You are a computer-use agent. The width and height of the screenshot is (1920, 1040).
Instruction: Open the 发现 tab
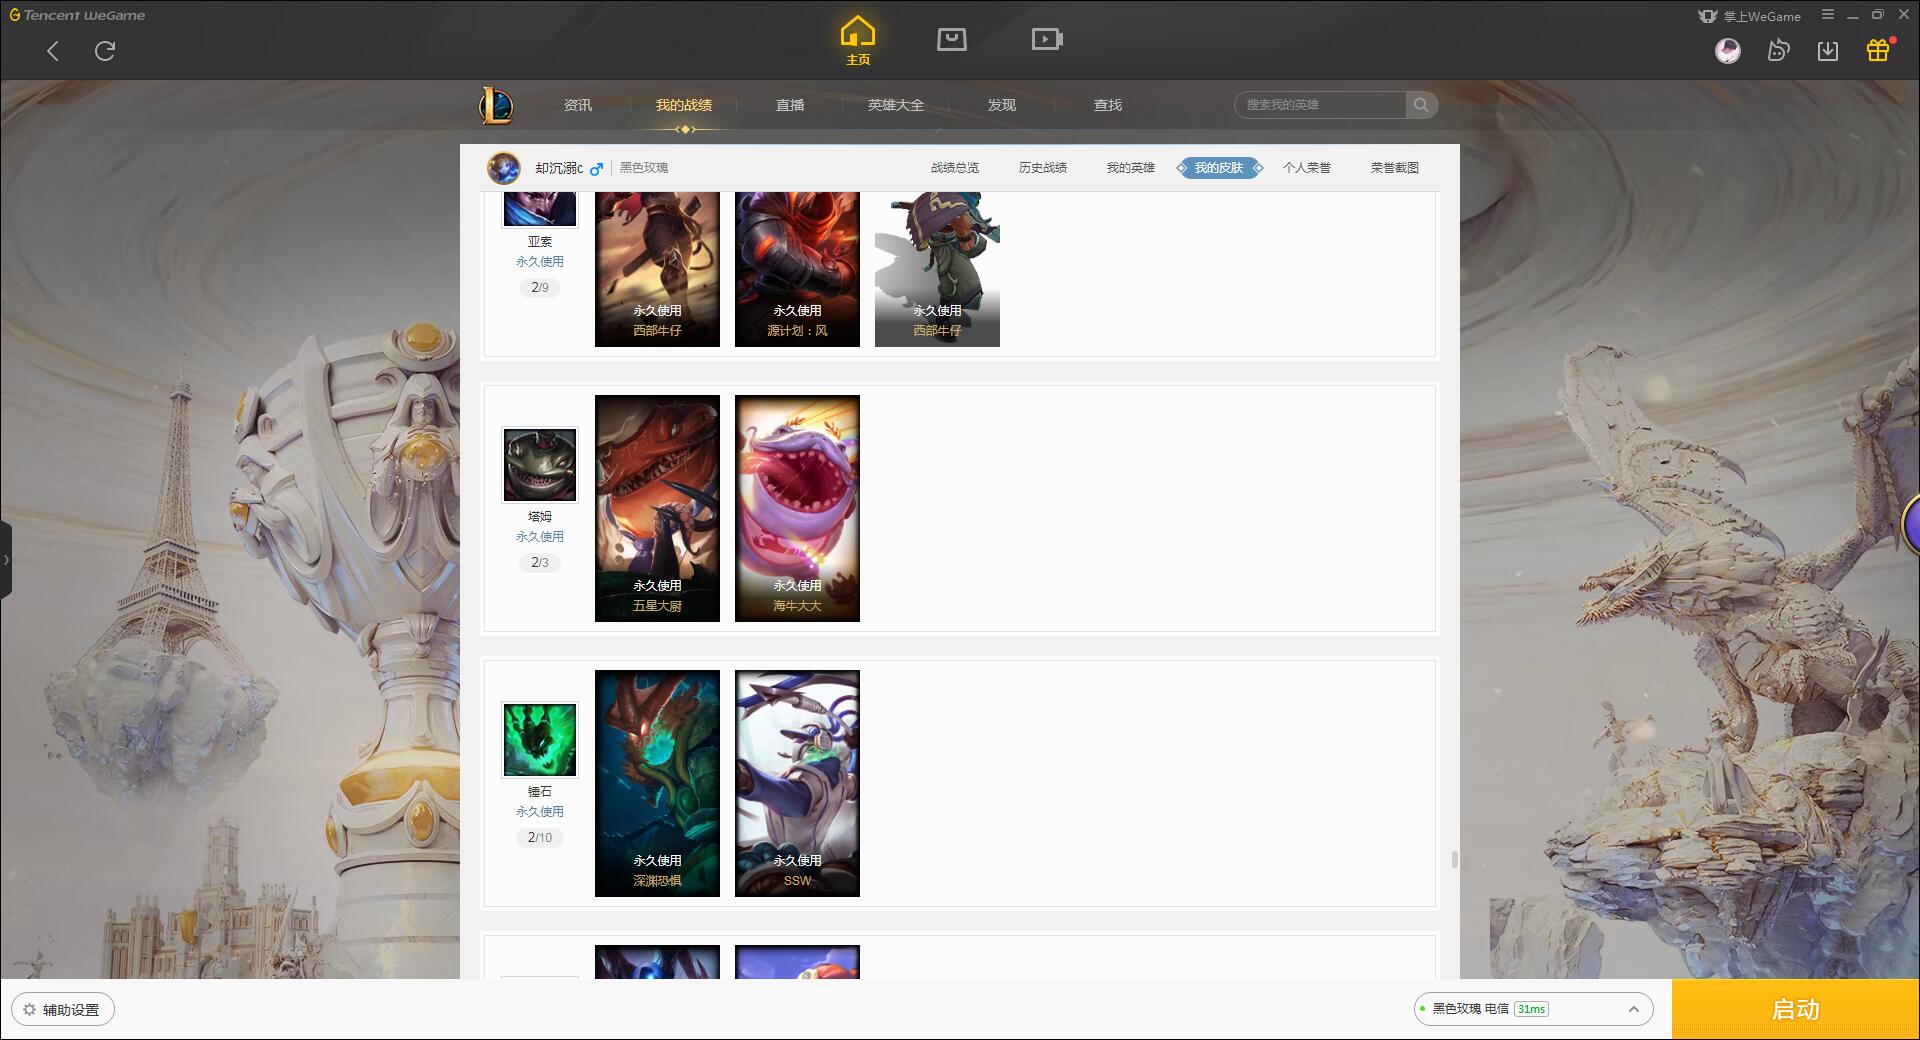[x=1002, y=105]
